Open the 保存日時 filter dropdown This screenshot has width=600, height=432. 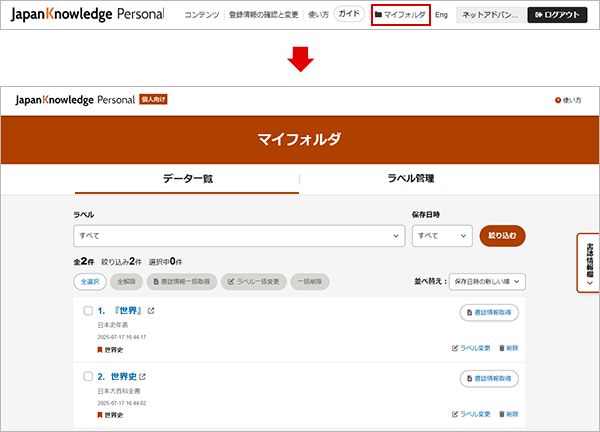click(x=442, y=236)
